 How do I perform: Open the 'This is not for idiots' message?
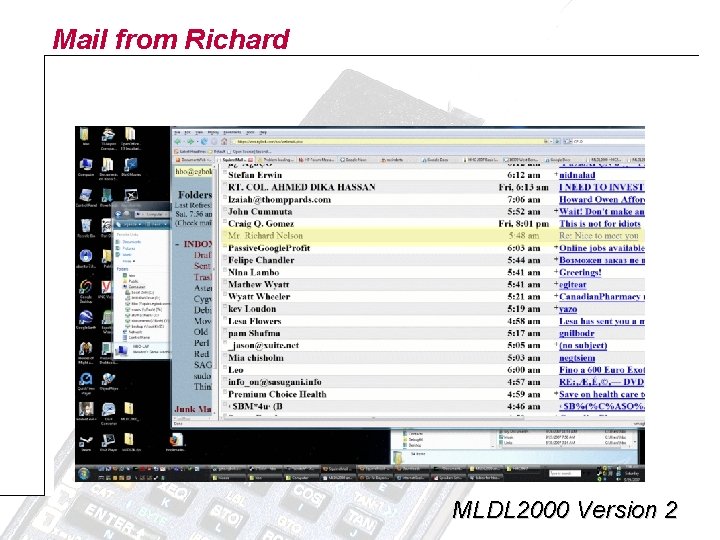pos(600,224)
